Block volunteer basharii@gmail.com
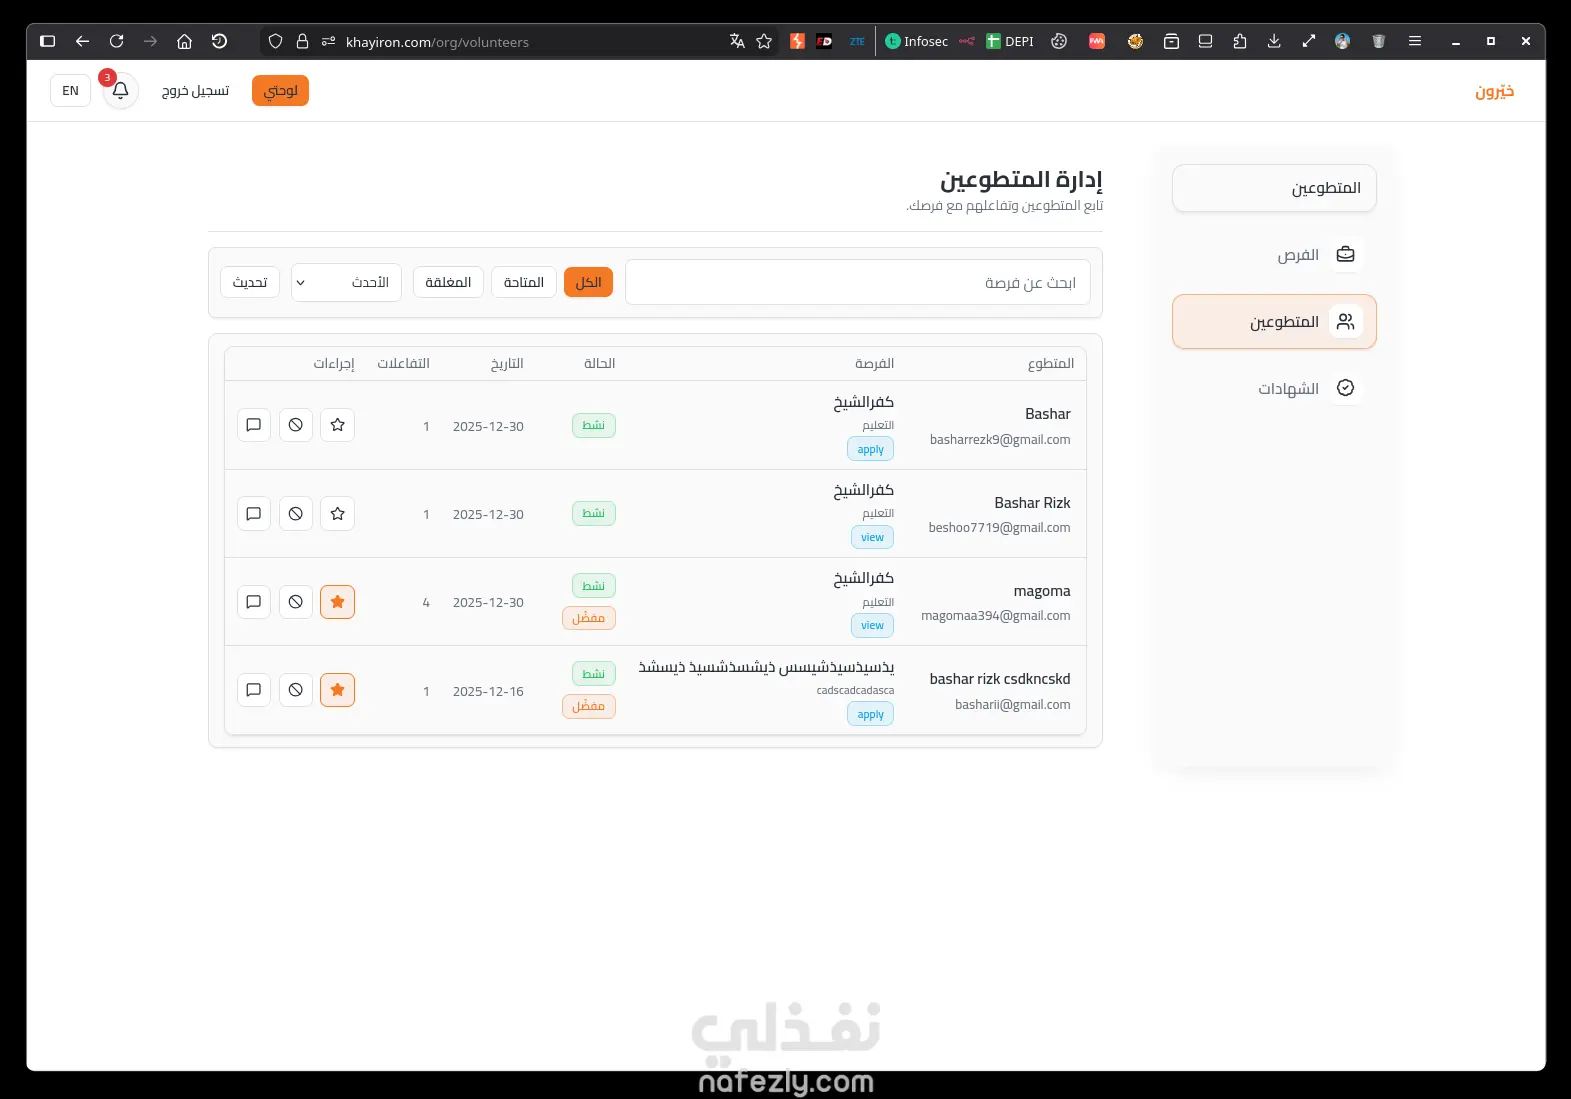This screenshot has height=1099, width=1571. (296, 690)
